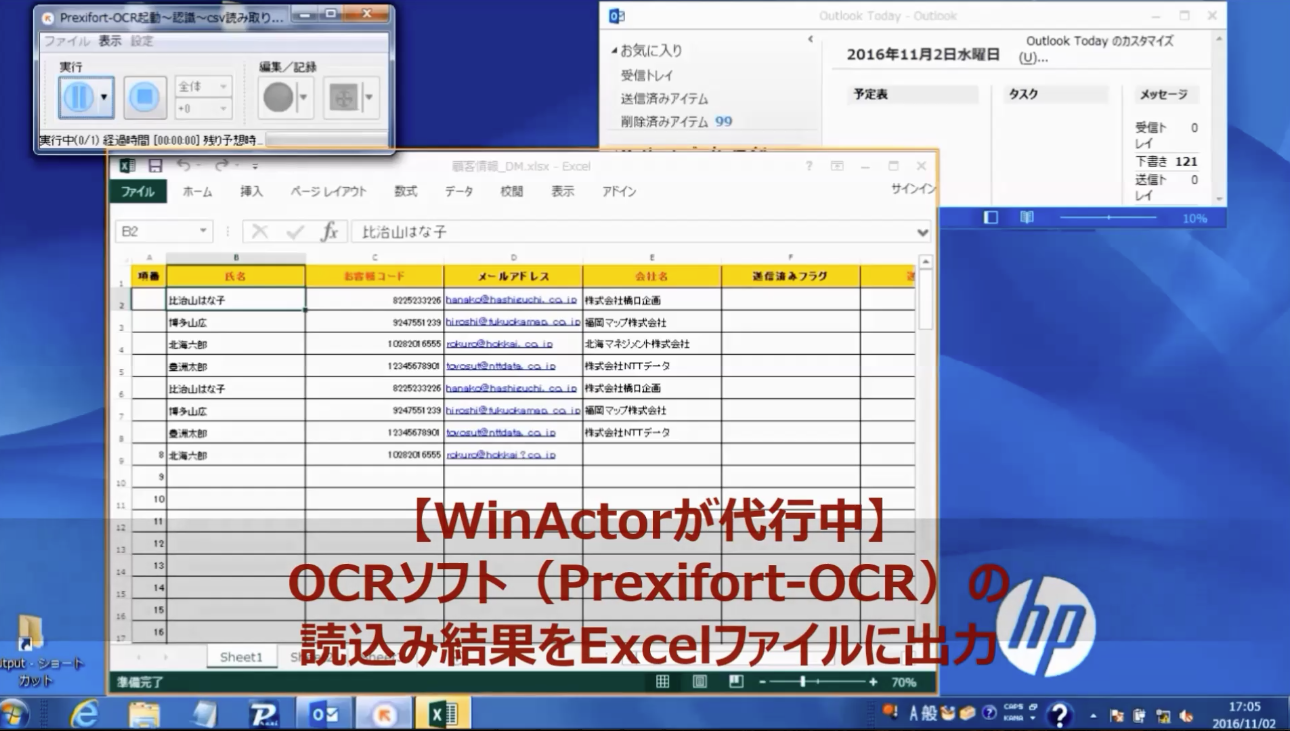
Task: Switch Excel to Normal view icon
Action: tap(662, 682)
